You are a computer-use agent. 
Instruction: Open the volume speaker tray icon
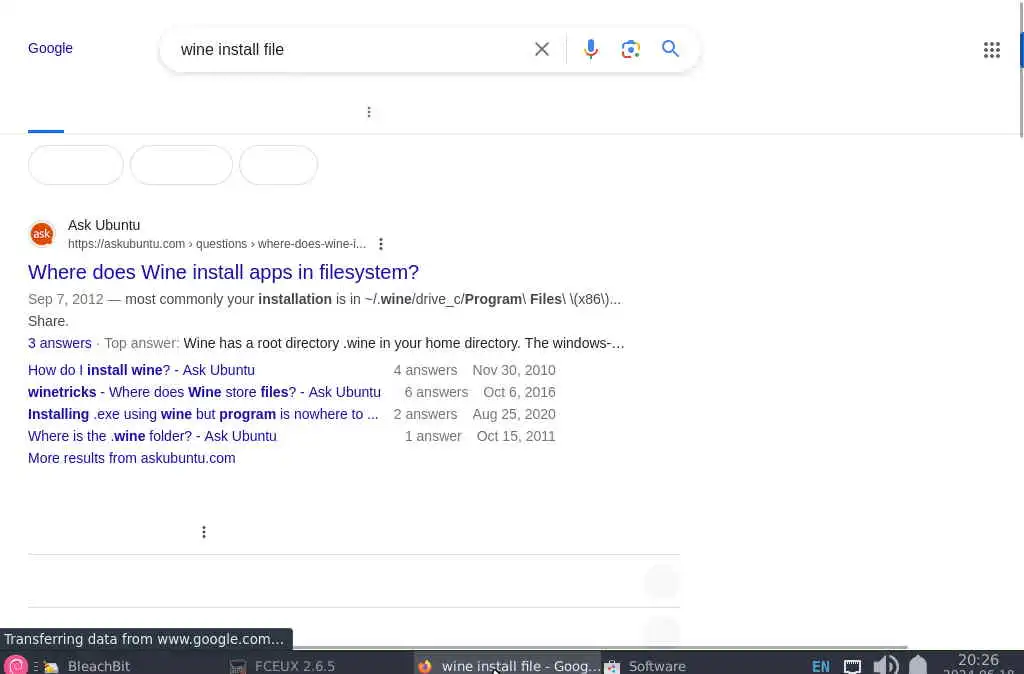click(x=886, y=665)
